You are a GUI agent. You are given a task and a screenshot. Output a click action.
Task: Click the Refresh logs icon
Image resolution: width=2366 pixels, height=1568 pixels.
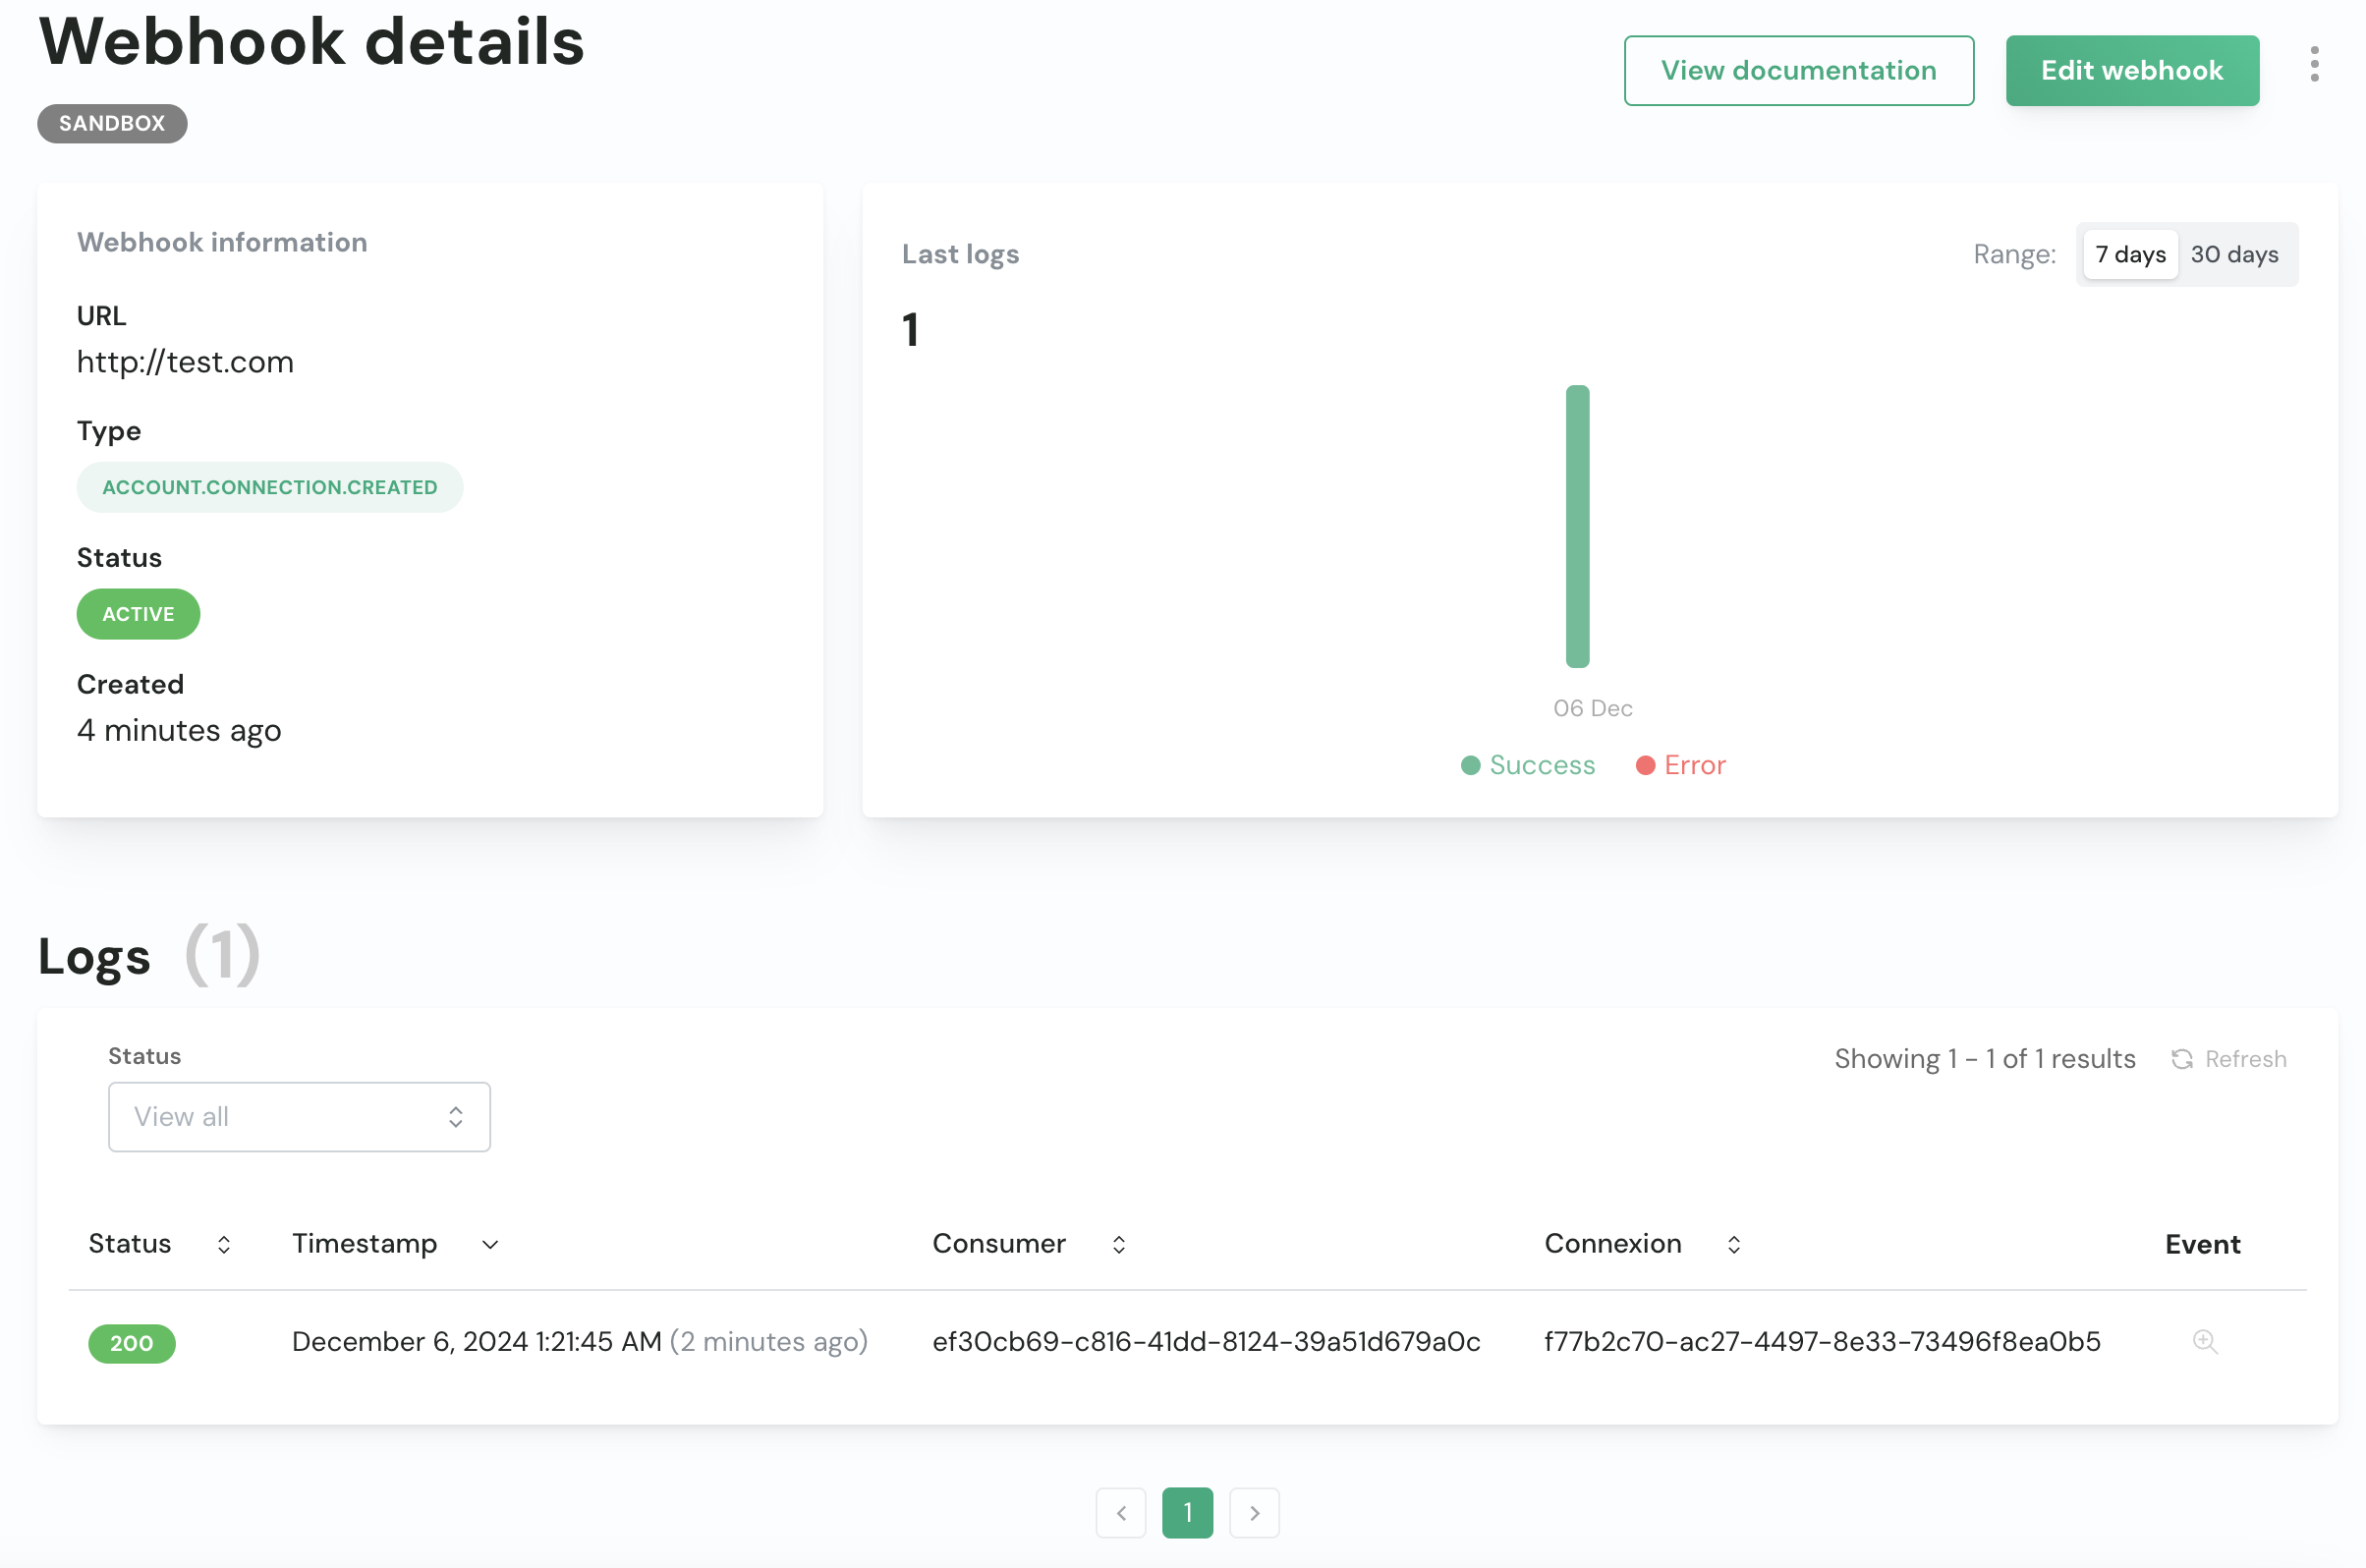(x=2181, y=1059)
